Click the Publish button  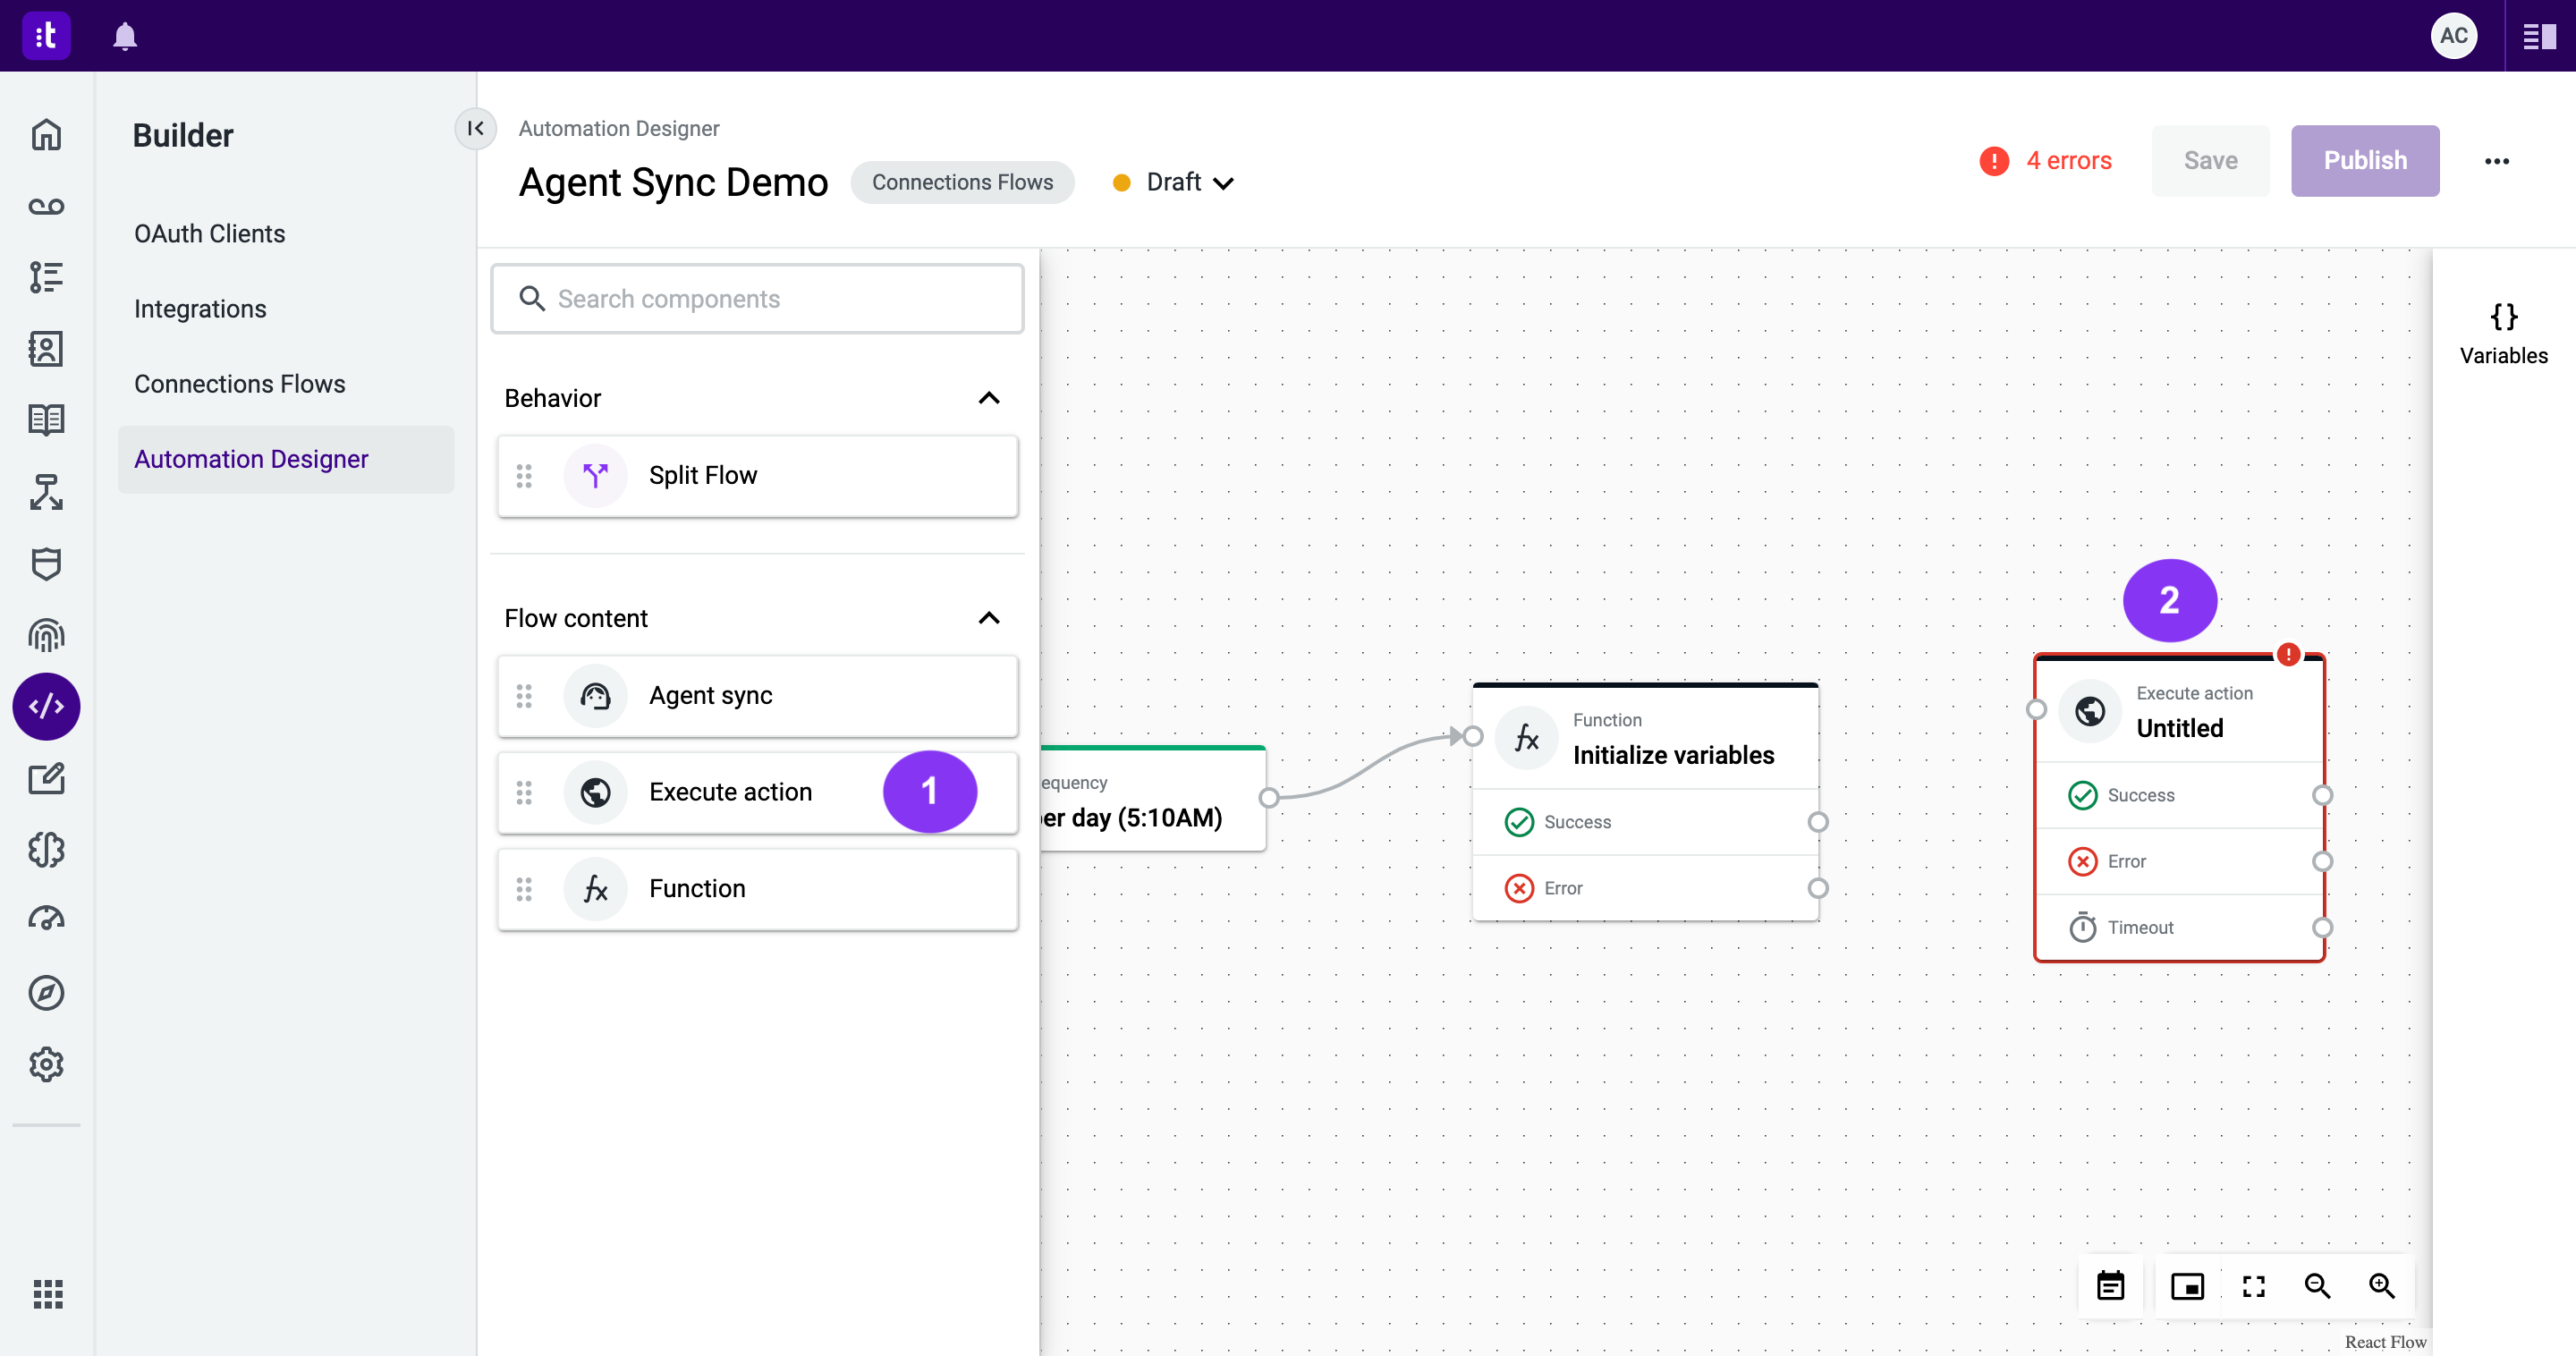(2367, 160)
